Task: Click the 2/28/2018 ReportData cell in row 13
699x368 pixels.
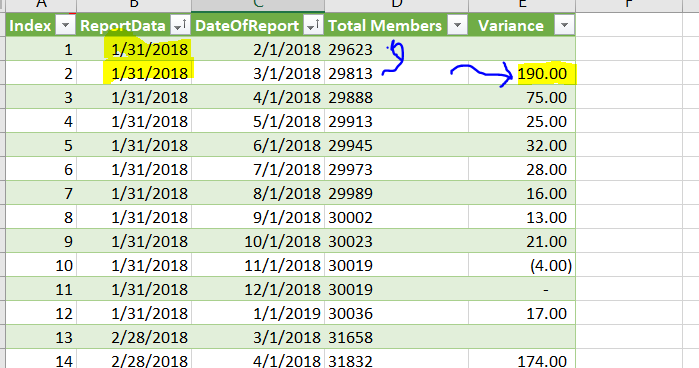Action: pyautogui.click(x=134, y=337)
